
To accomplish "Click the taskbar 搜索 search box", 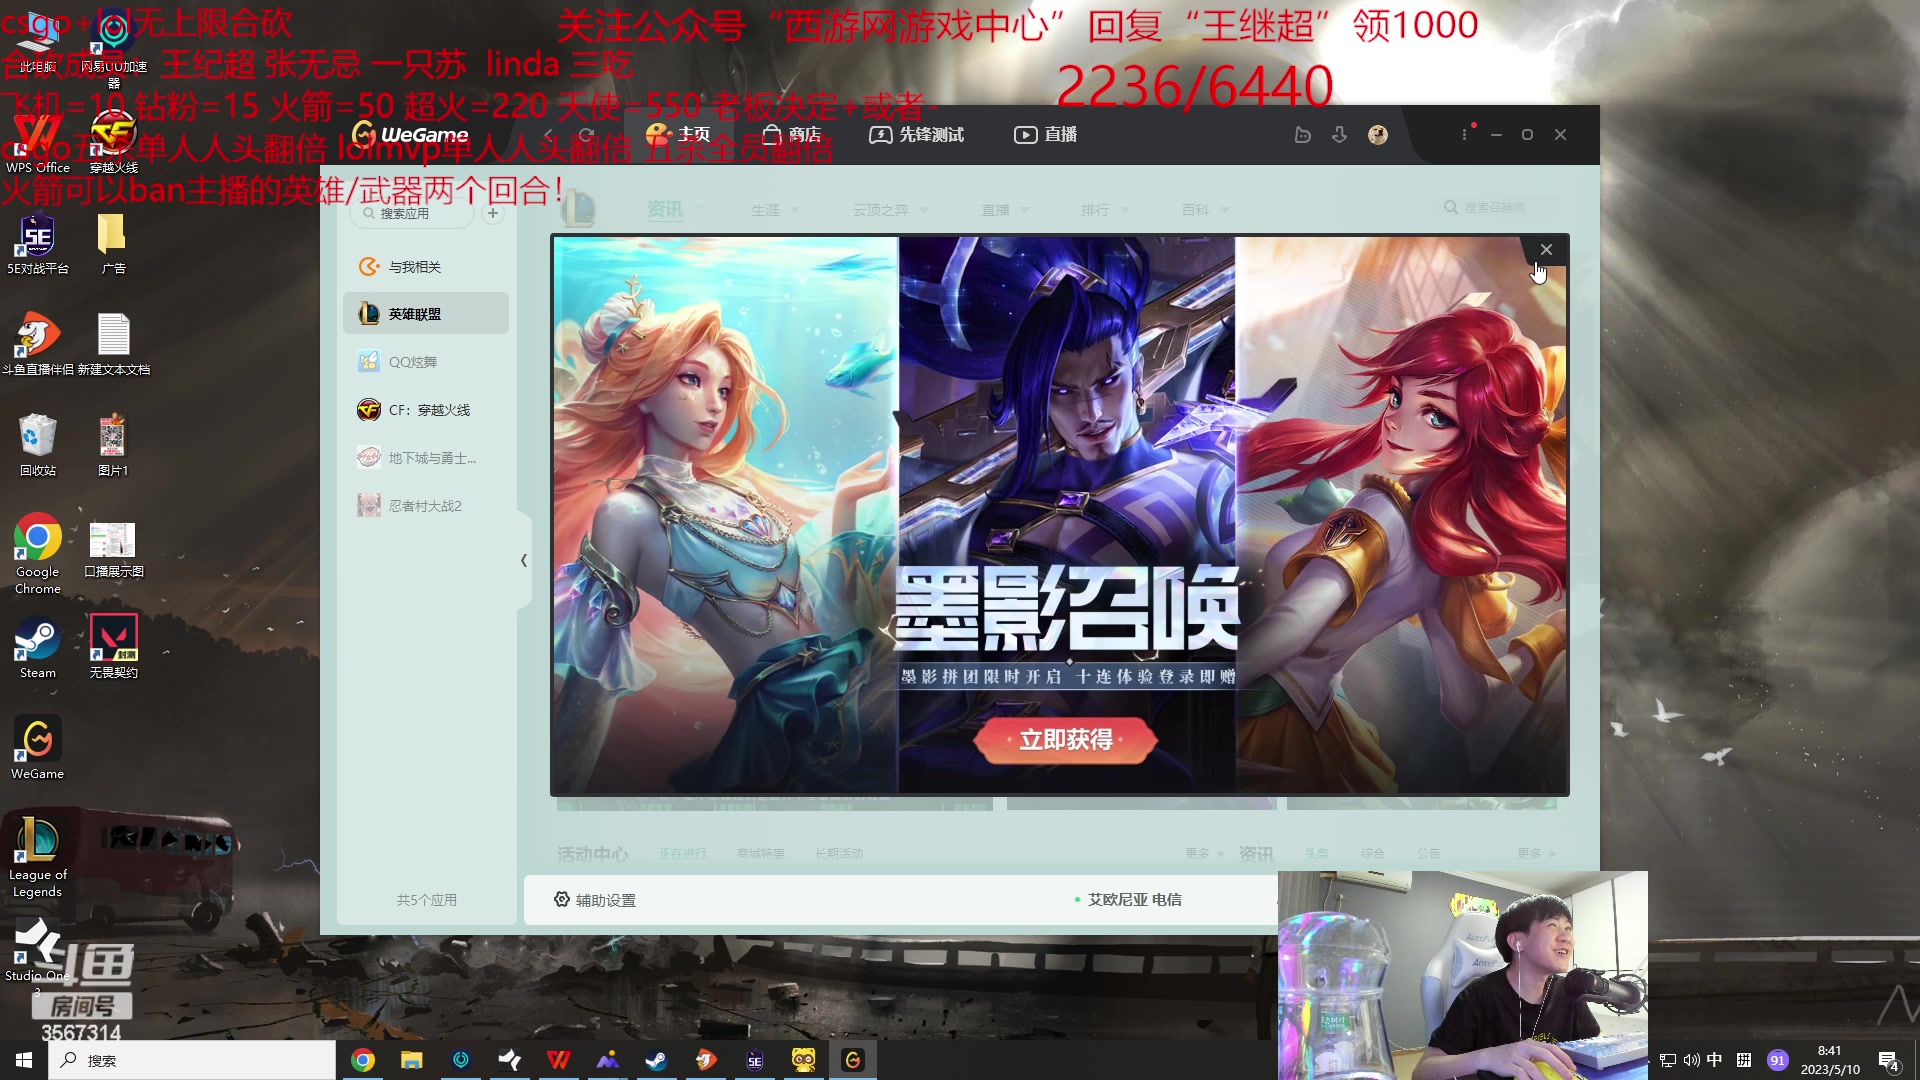I will (x=192, y=1060).
